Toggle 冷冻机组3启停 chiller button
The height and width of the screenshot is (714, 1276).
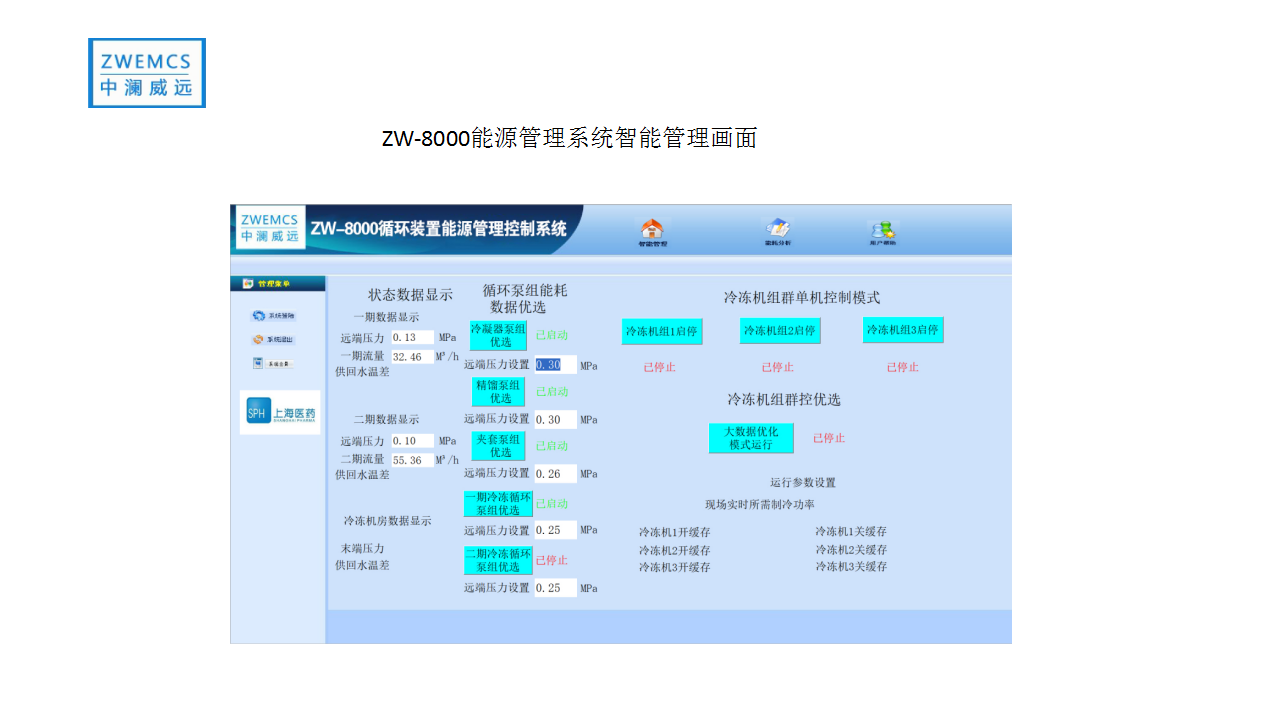pyautogui.click(x=902, y=330)
